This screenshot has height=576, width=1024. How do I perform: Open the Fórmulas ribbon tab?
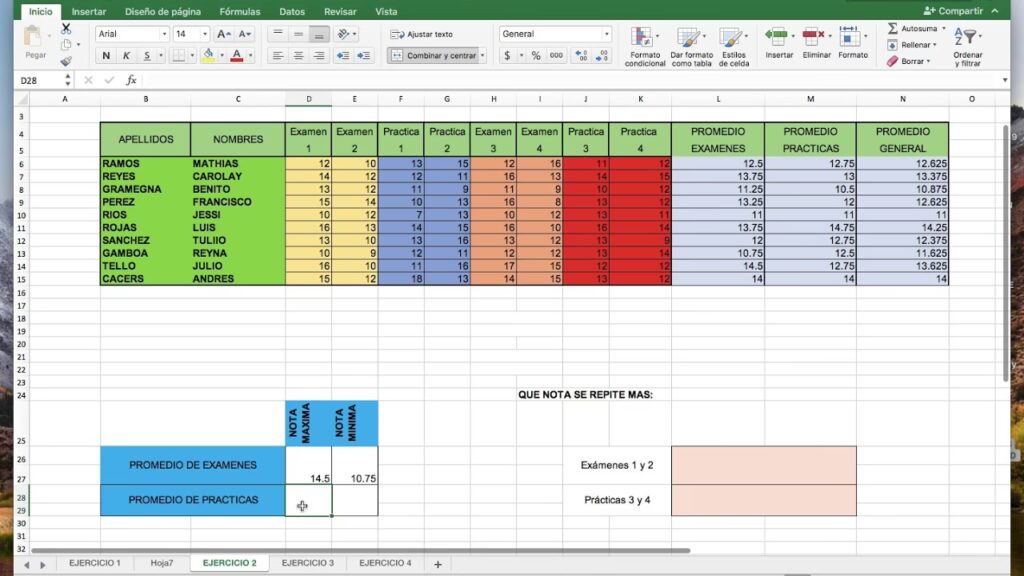(x=239, y=12)
